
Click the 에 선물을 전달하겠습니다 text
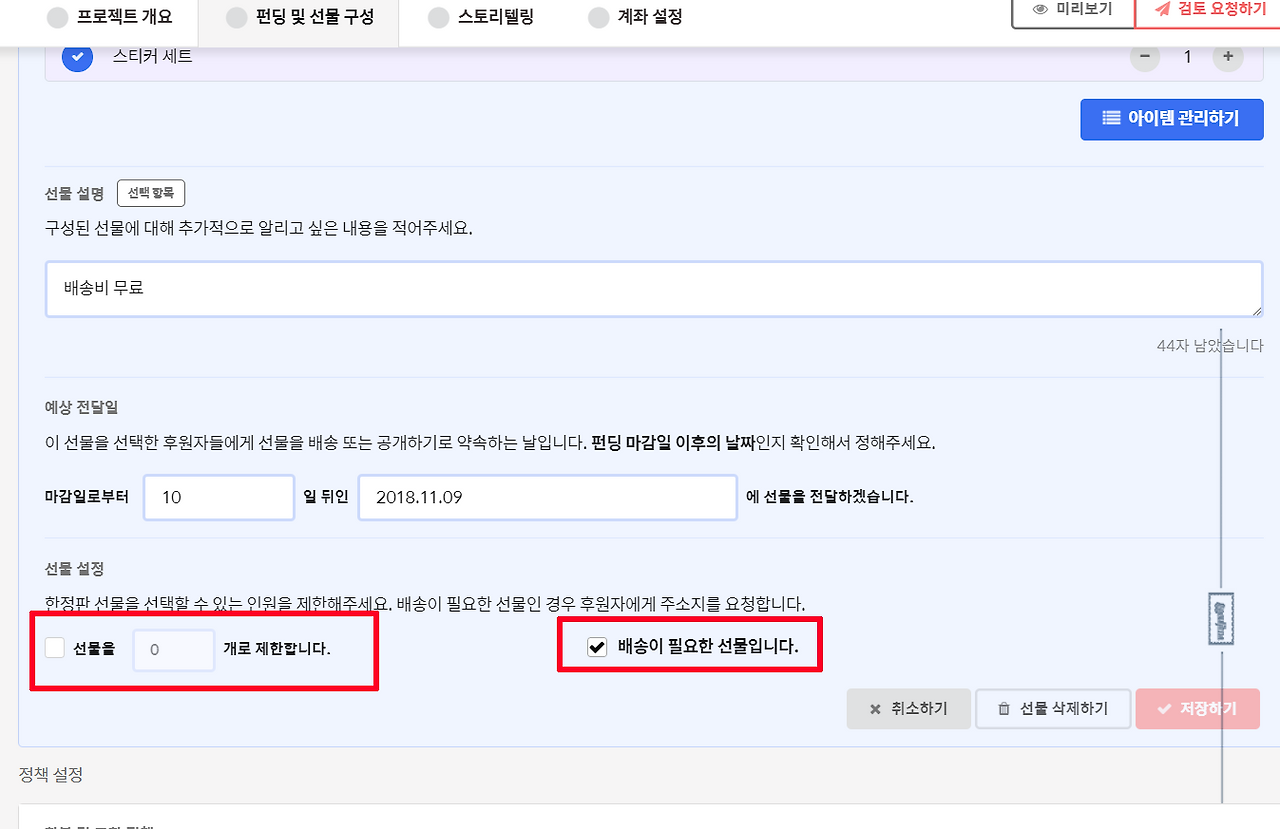point(830,497)
